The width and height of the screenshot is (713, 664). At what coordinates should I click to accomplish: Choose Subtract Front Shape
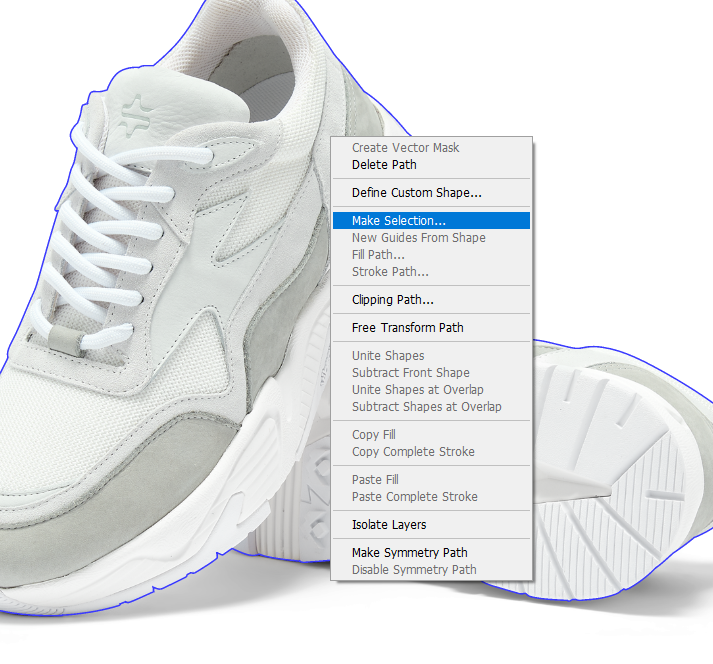pos(410,373)
